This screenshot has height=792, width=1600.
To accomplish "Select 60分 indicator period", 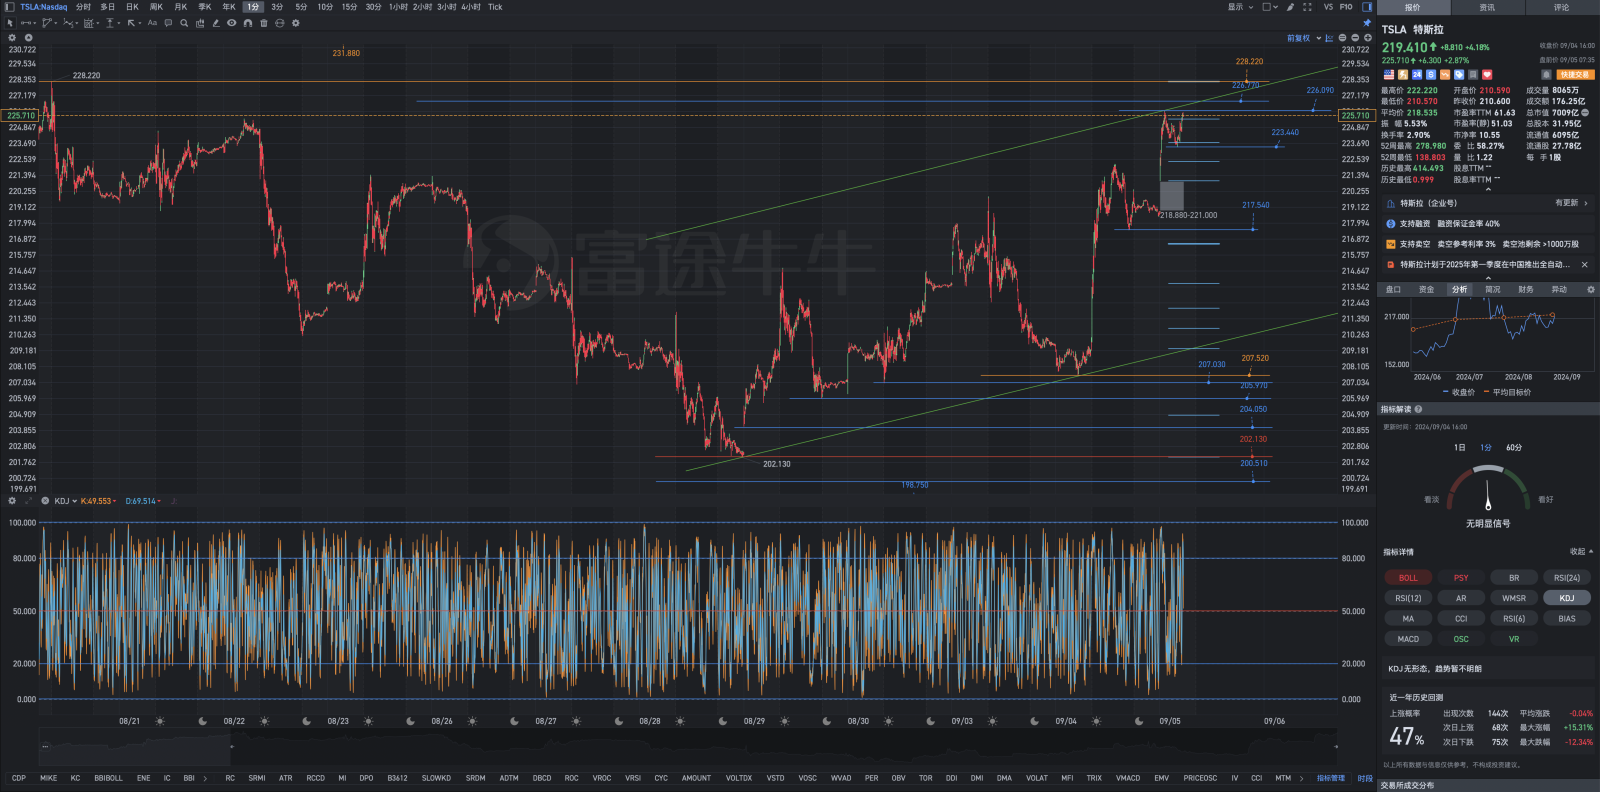I will [1514, 448].
